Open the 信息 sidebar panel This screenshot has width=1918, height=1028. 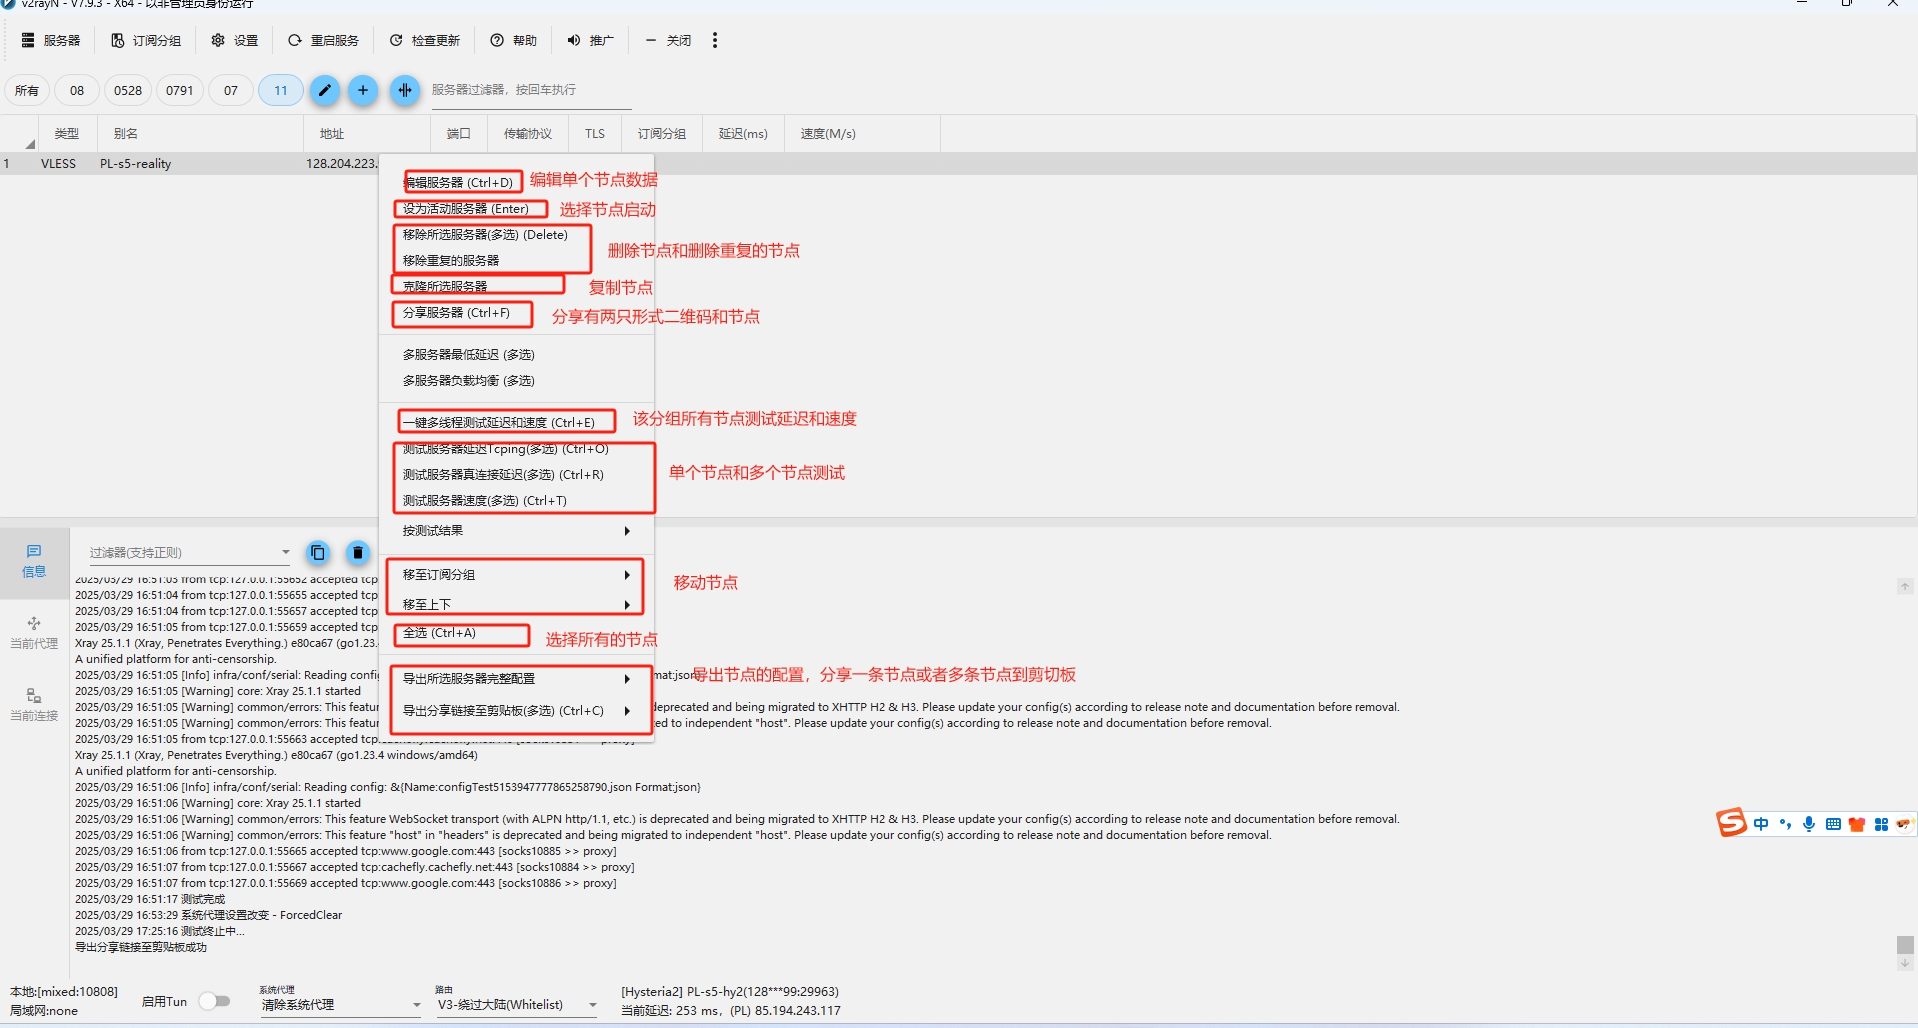[34, 562]
